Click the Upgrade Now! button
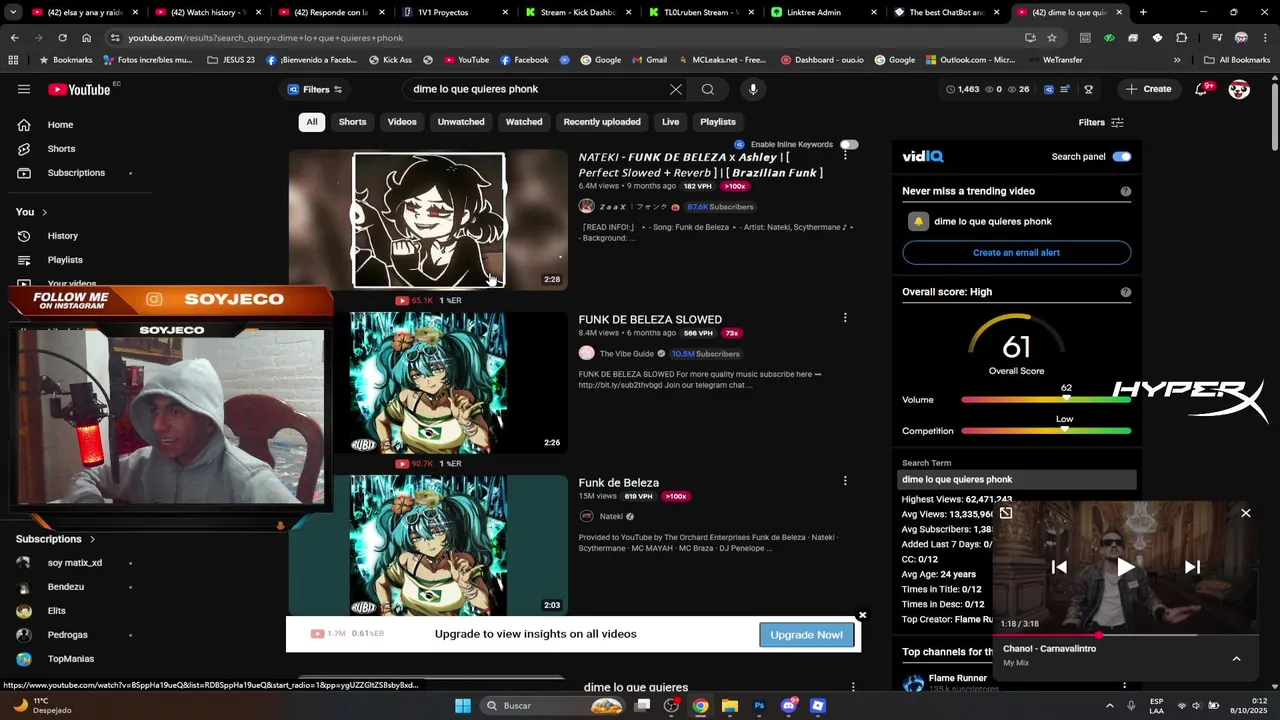The height and width of the screenshot is (720, 1280). point(806,634)
